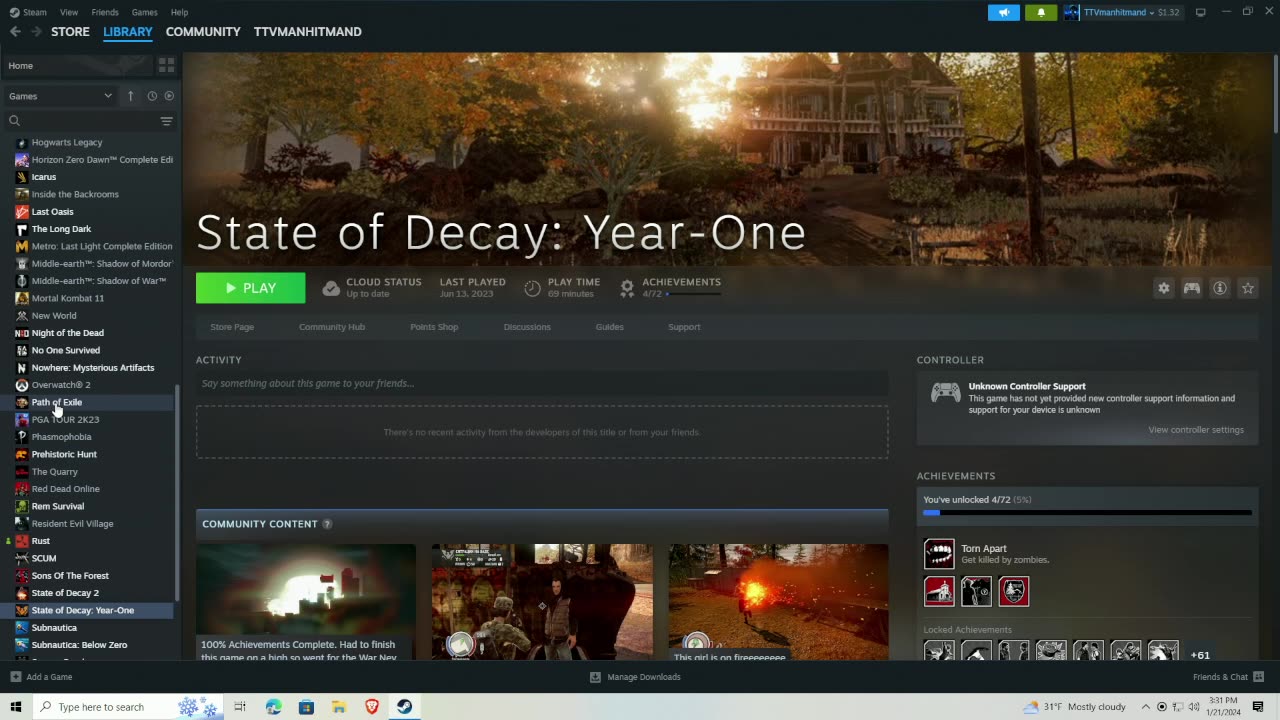The image size is (1280, 720).
Task: Click the library search magnifier icon
Action: point(15,121)
